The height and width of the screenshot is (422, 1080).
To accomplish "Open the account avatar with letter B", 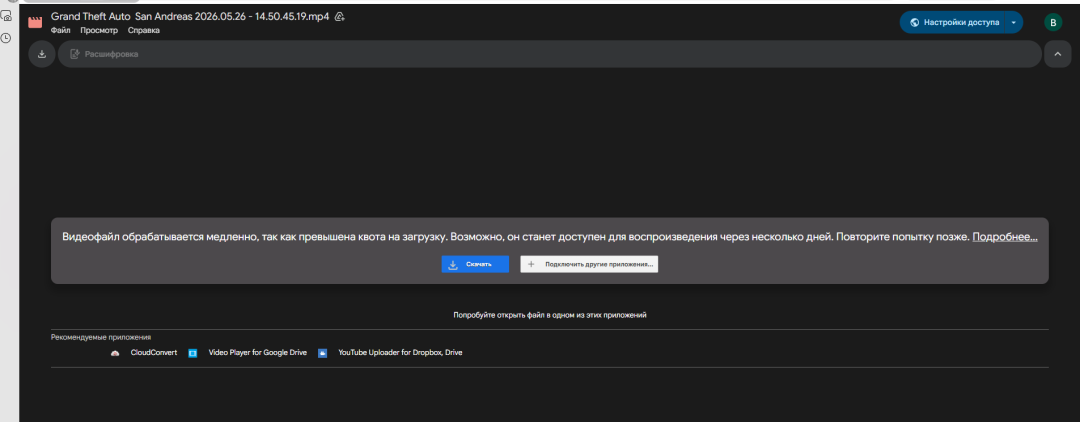I will tap(1052, 22).
